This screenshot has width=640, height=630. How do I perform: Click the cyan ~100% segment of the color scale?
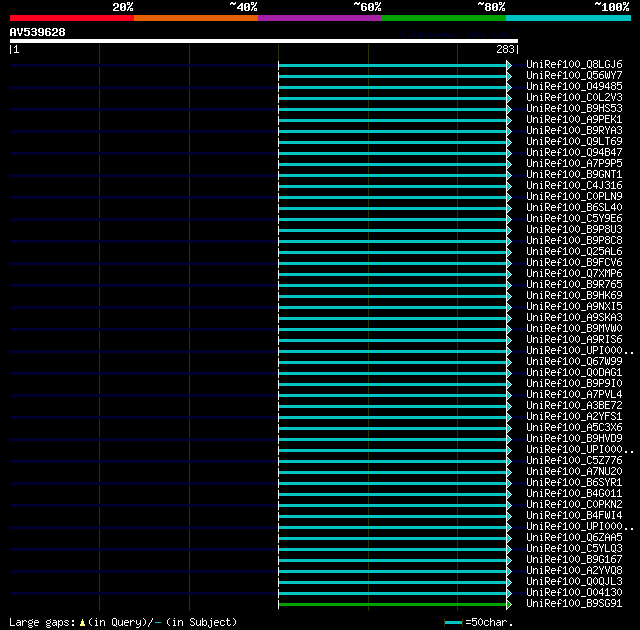point(569,18)
